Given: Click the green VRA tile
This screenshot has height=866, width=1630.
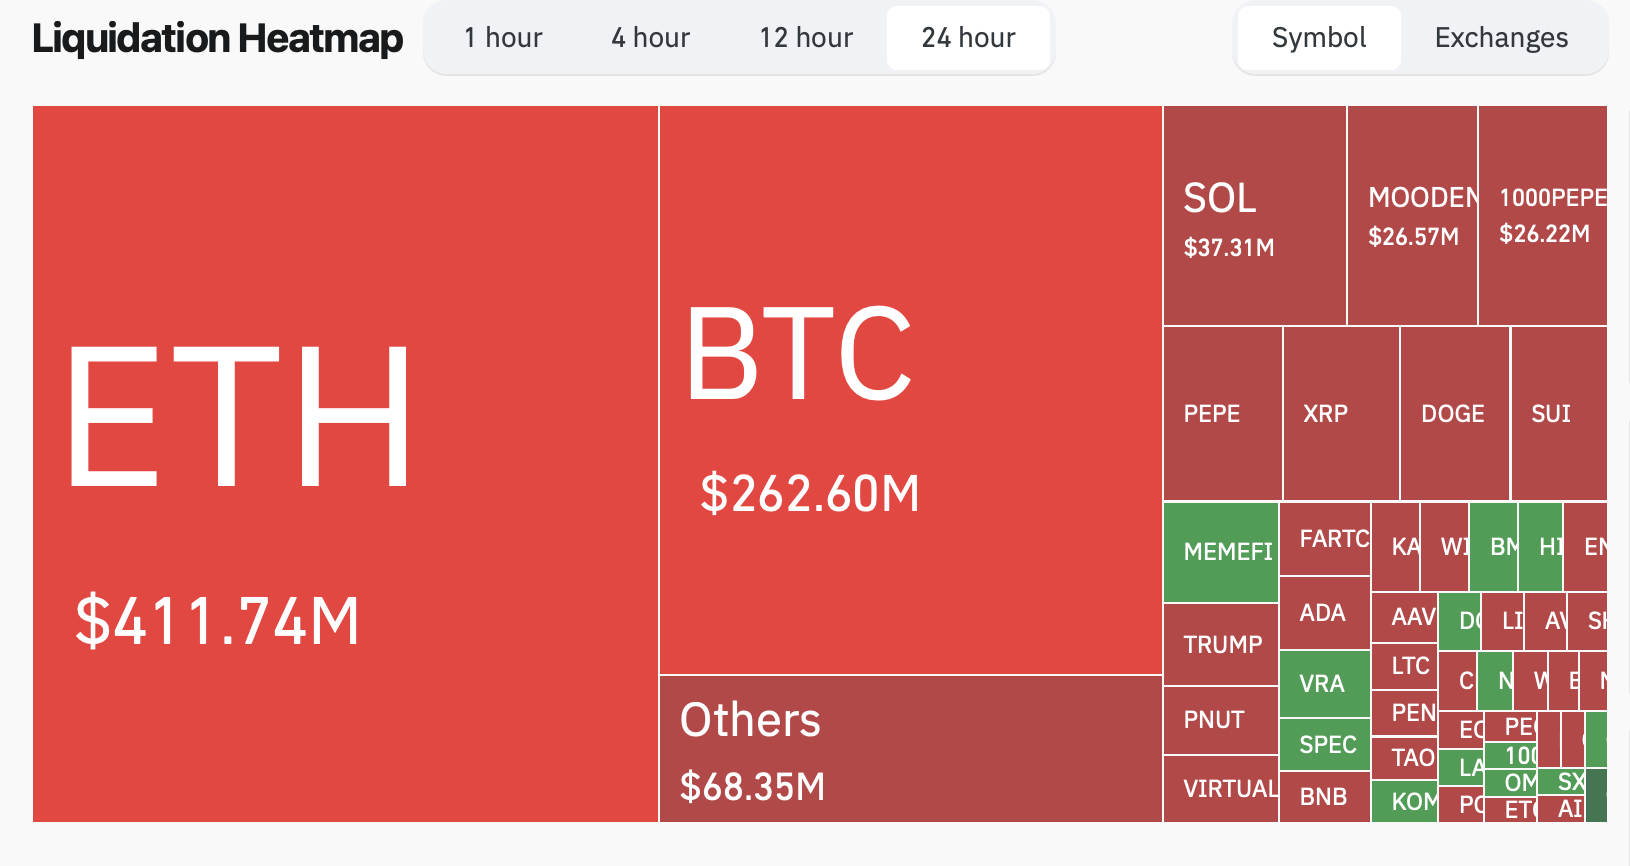Looking at the screenshot, I should 1324,684.
